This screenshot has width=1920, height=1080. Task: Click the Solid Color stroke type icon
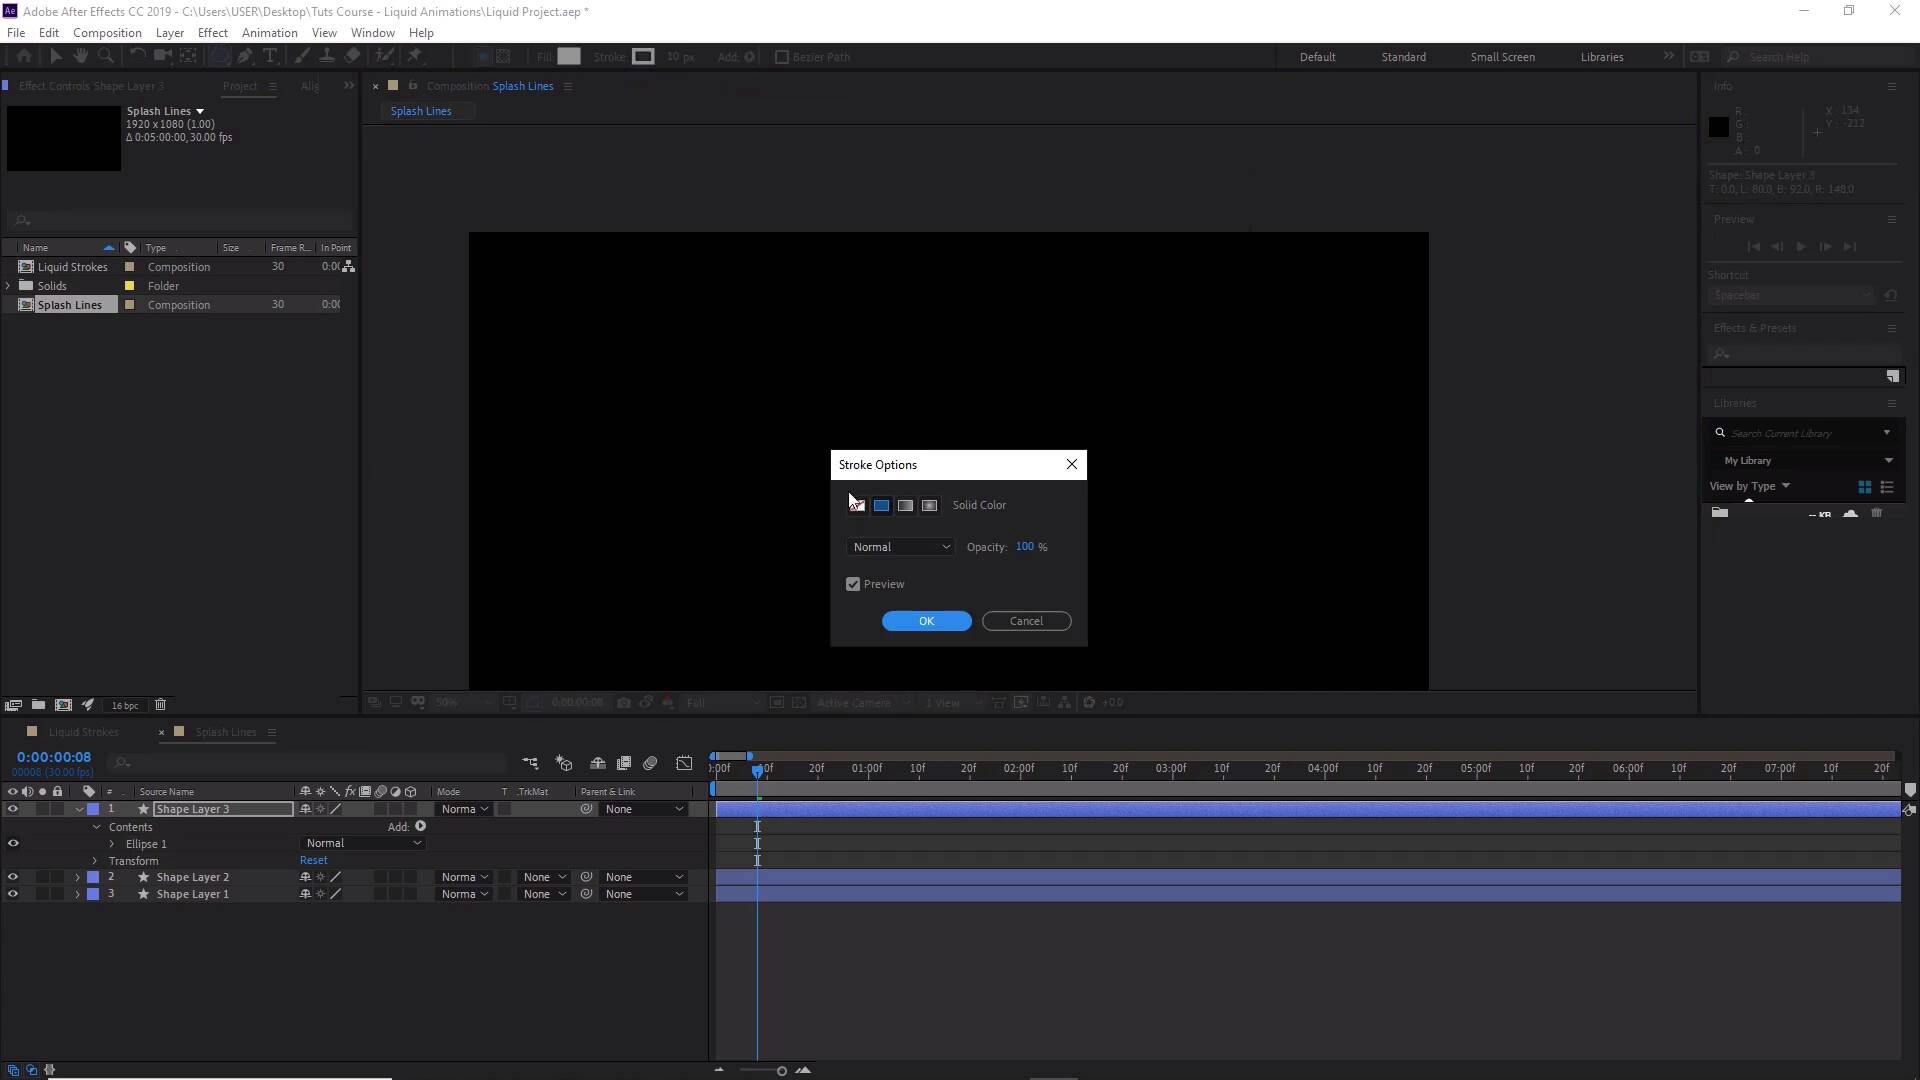[x=881, y=506]
